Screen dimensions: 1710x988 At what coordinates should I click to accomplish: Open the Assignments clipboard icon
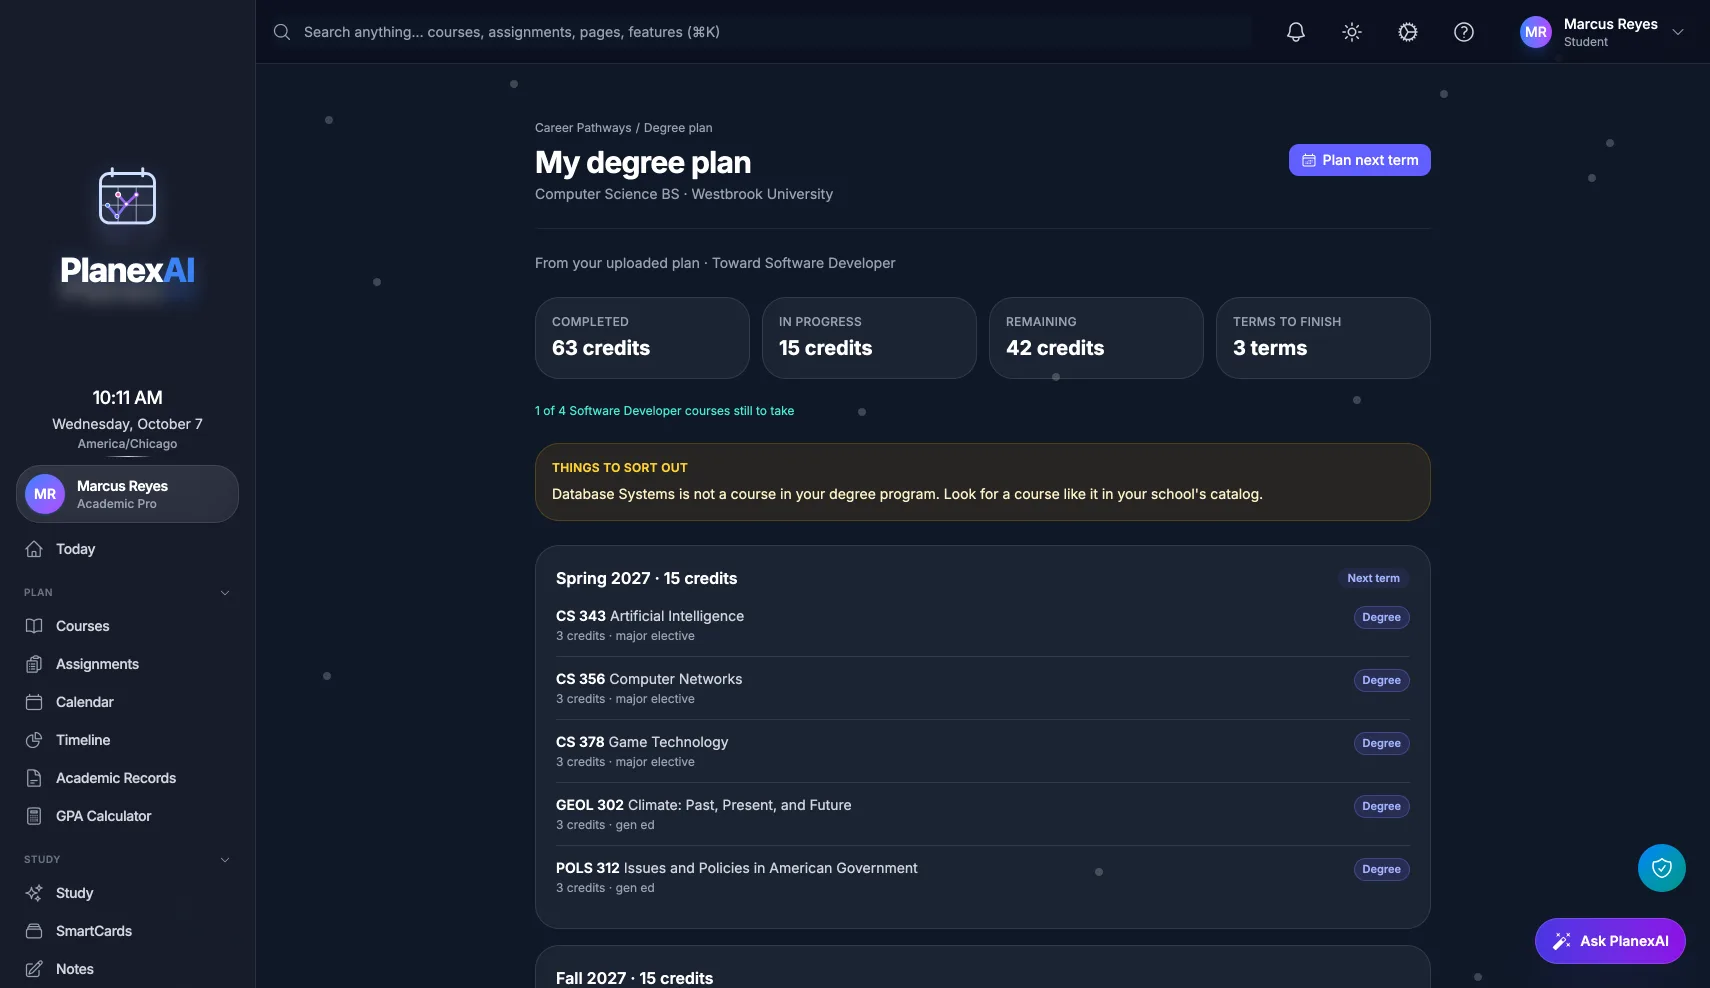tap(34, 664)
